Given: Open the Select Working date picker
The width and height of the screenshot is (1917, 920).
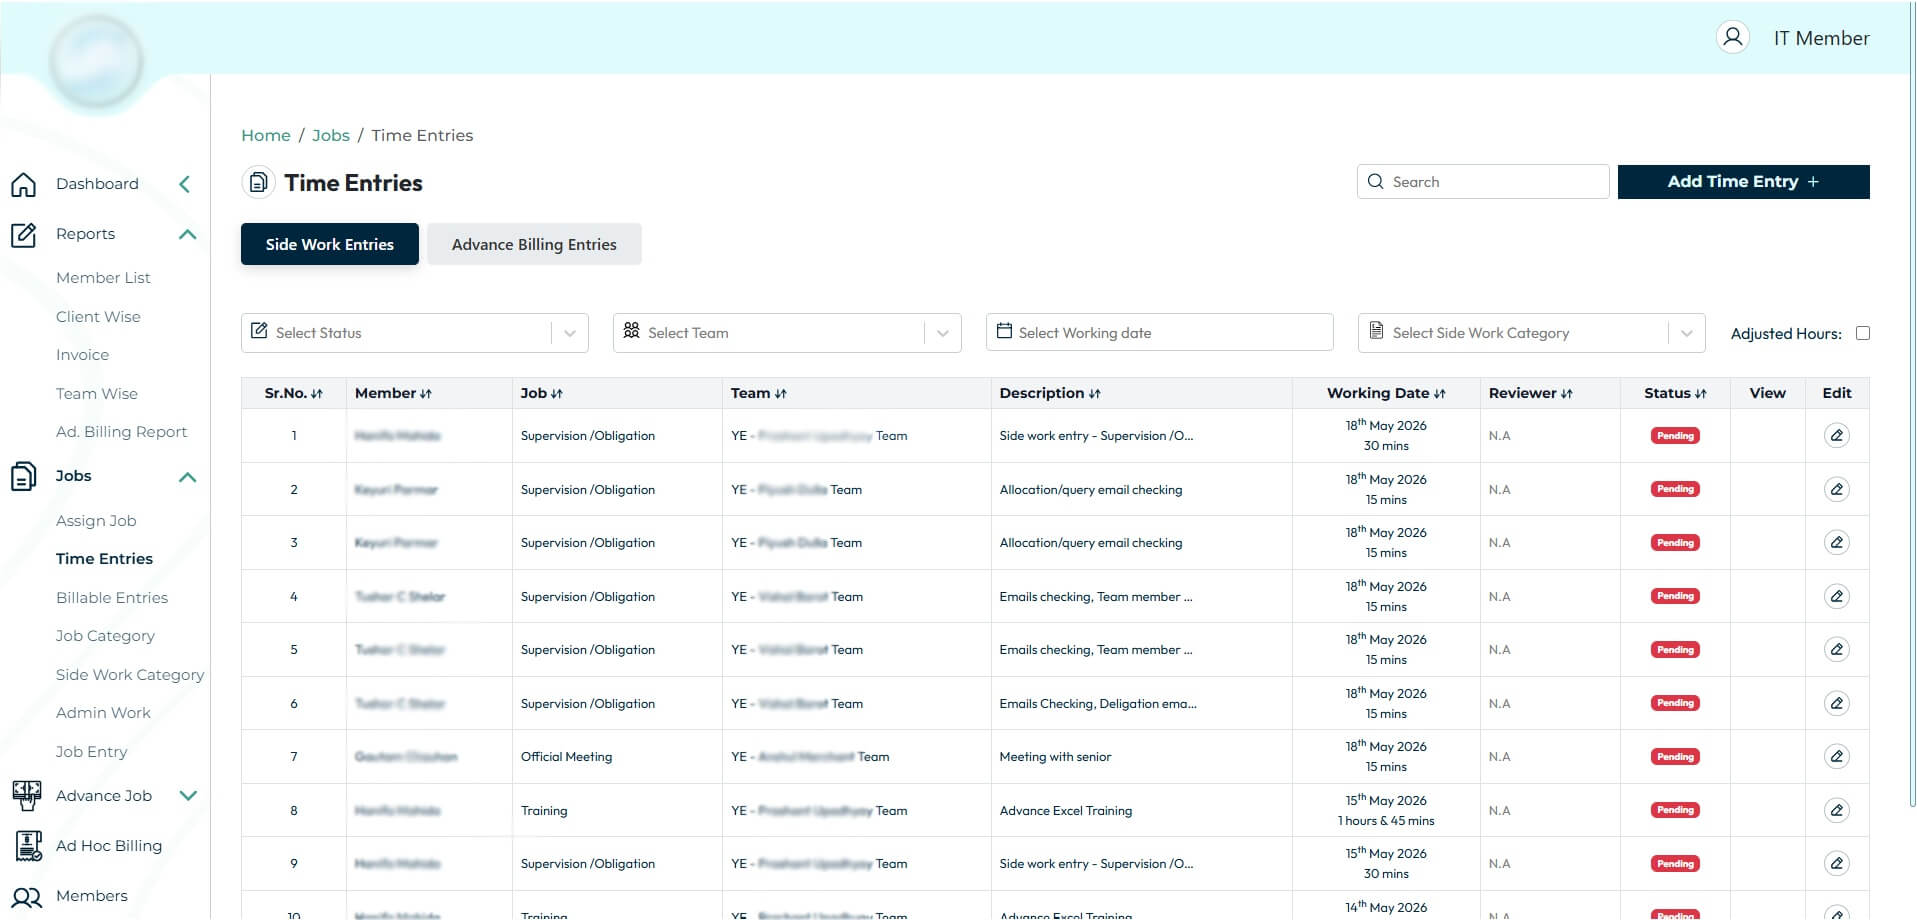Looking at the screenshot, I should pyautogui.click(x=1159, y=332).
